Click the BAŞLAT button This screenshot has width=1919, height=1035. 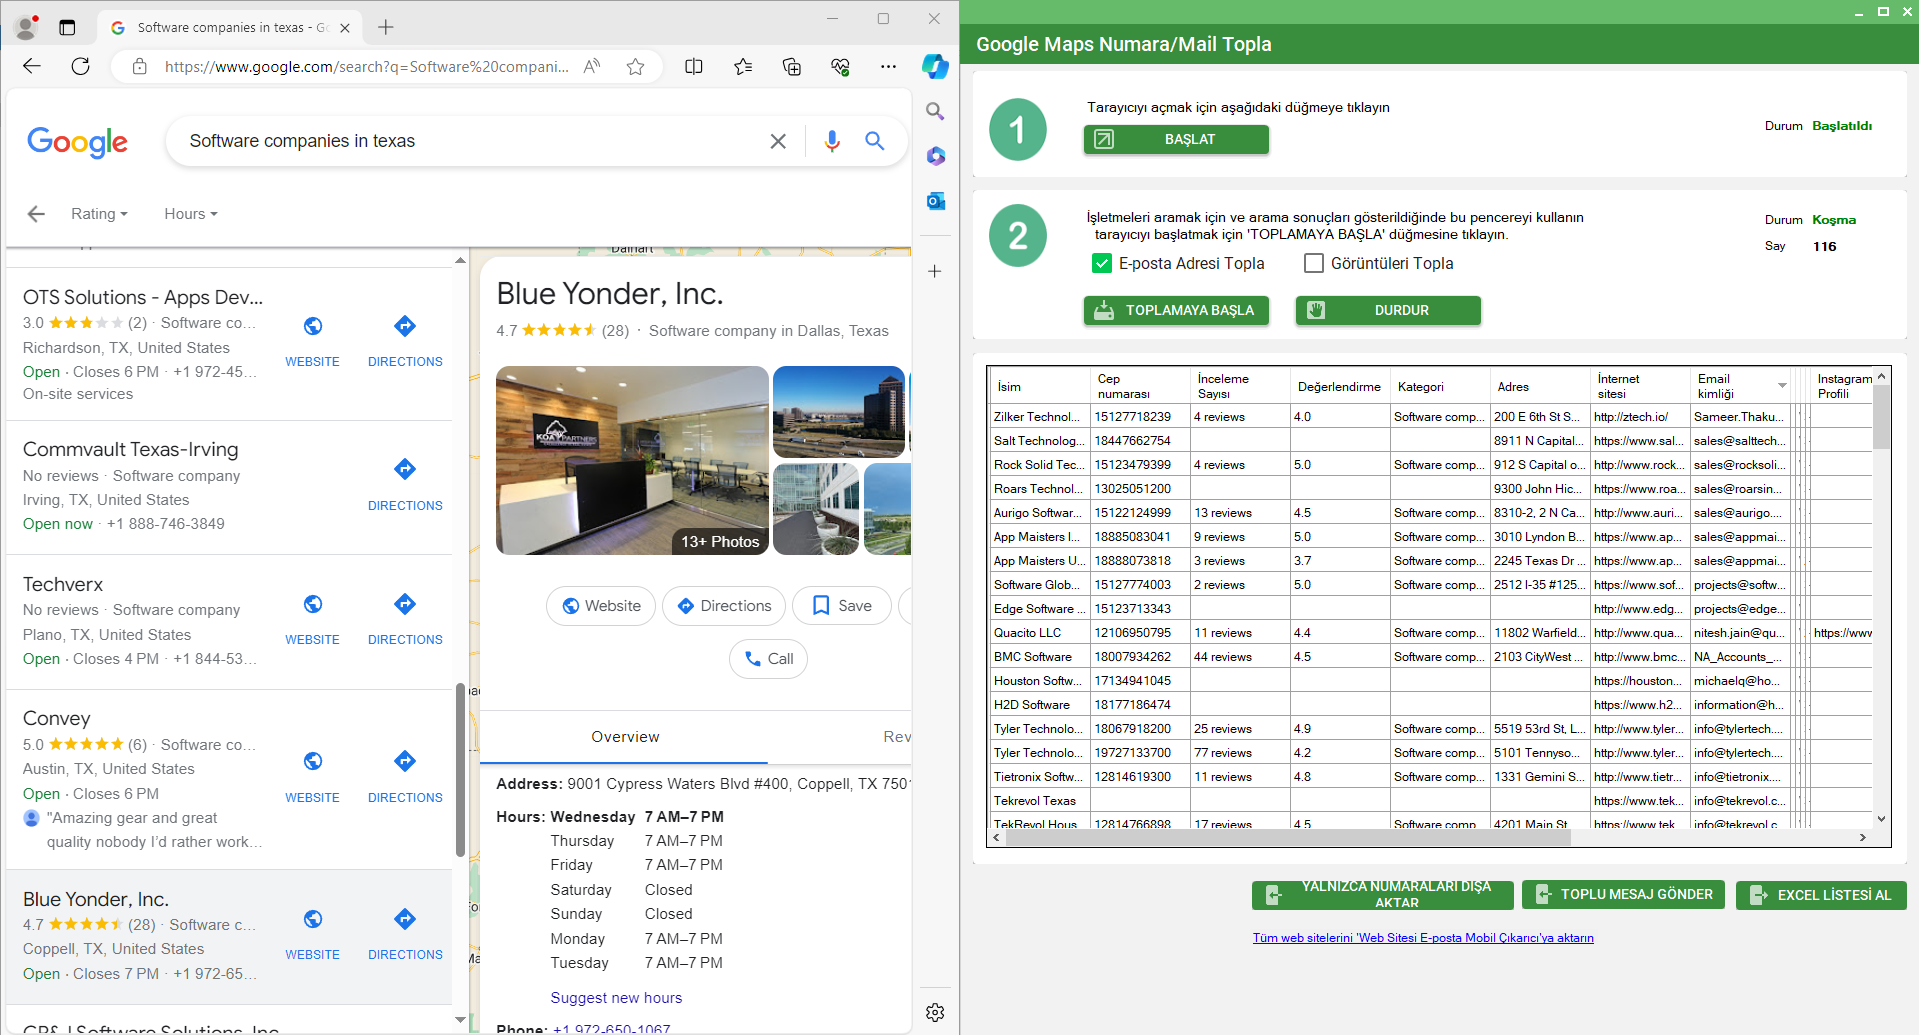1176,139
